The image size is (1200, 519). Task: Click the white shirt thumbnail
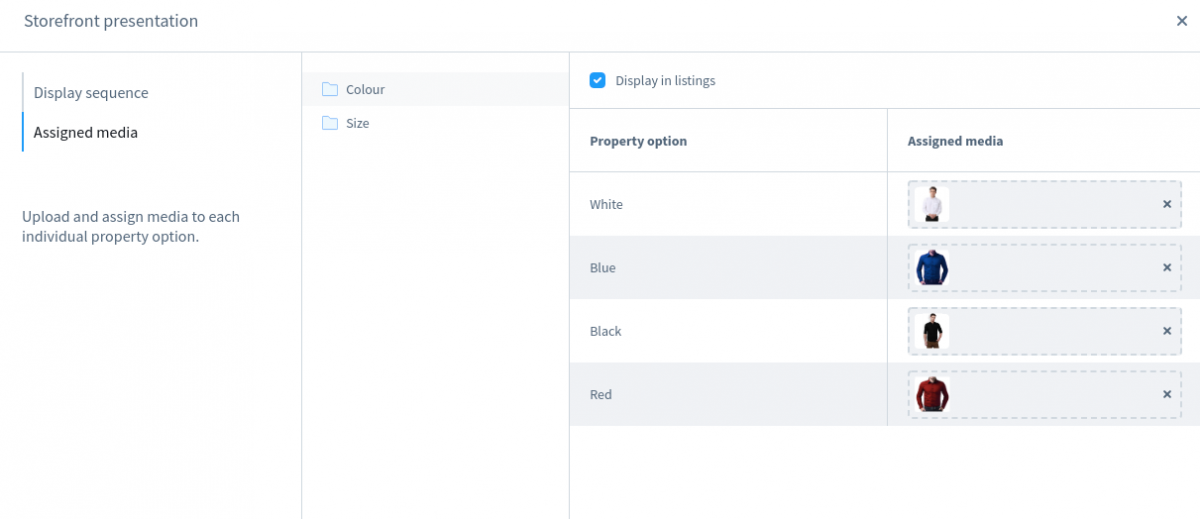[932, 204]
